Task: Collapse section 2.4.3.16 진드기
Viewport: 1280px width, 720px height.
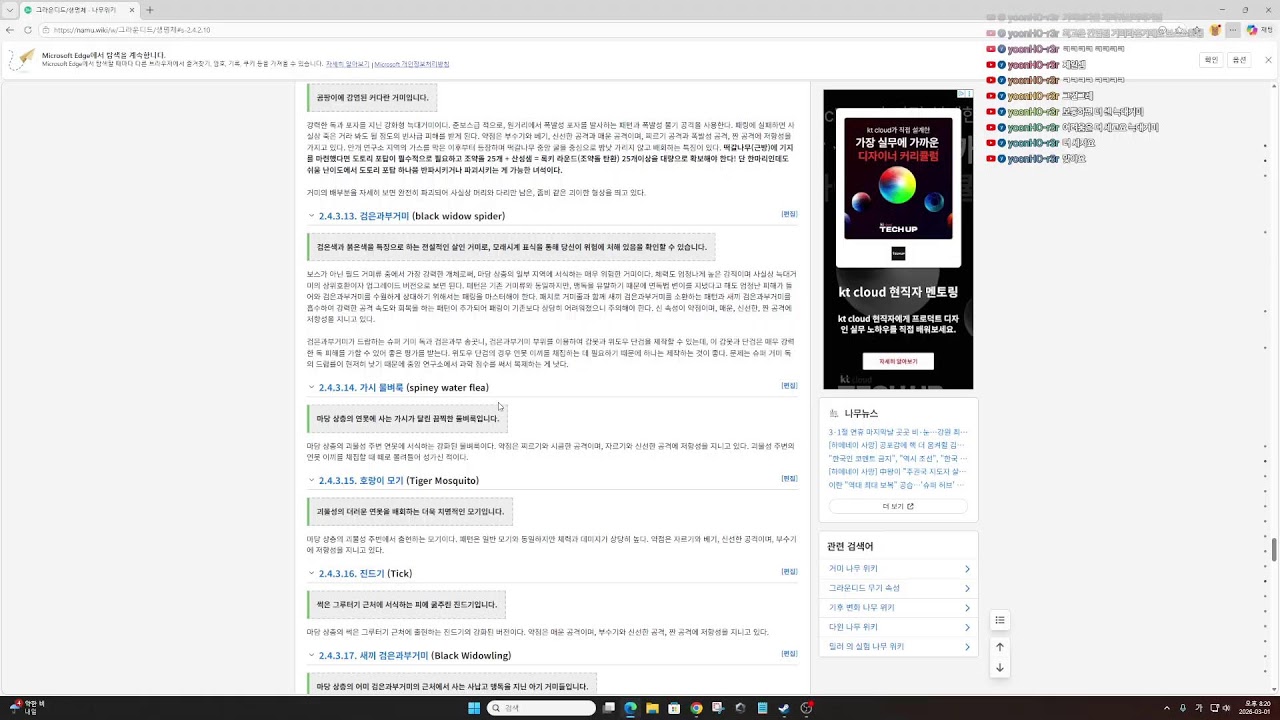Action: click(x=311, y=573)
